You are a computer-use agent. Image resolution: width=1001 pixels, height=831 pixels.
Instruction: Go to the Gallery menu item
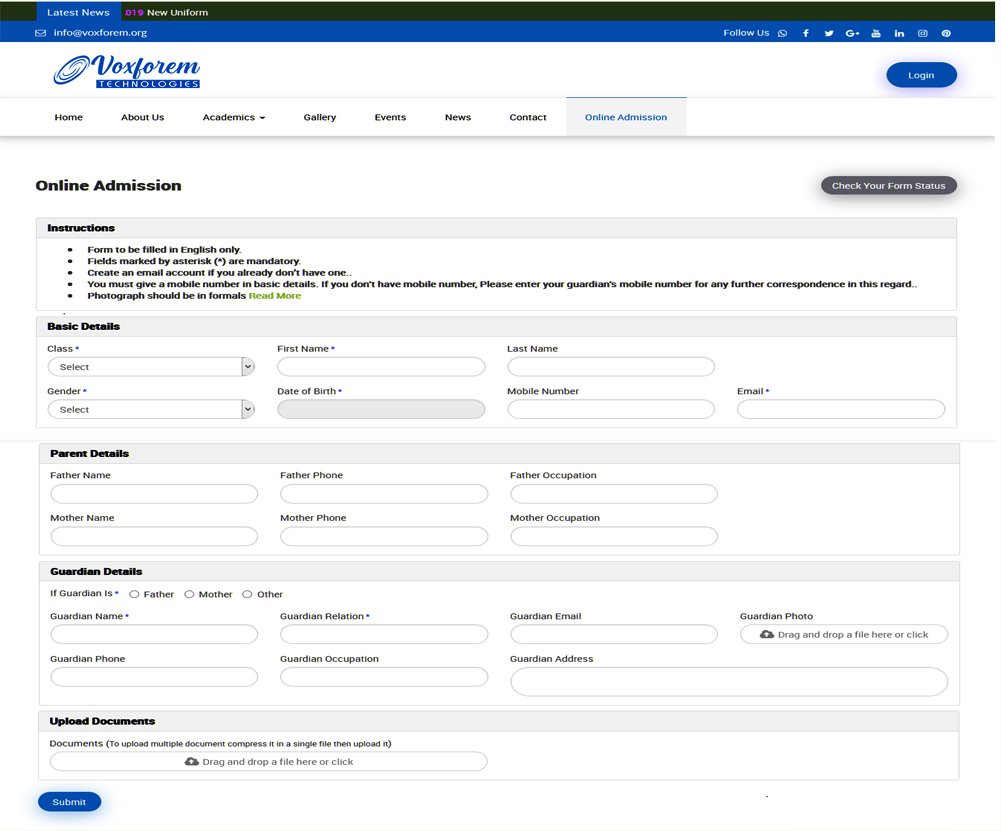(x=320, y=117)
